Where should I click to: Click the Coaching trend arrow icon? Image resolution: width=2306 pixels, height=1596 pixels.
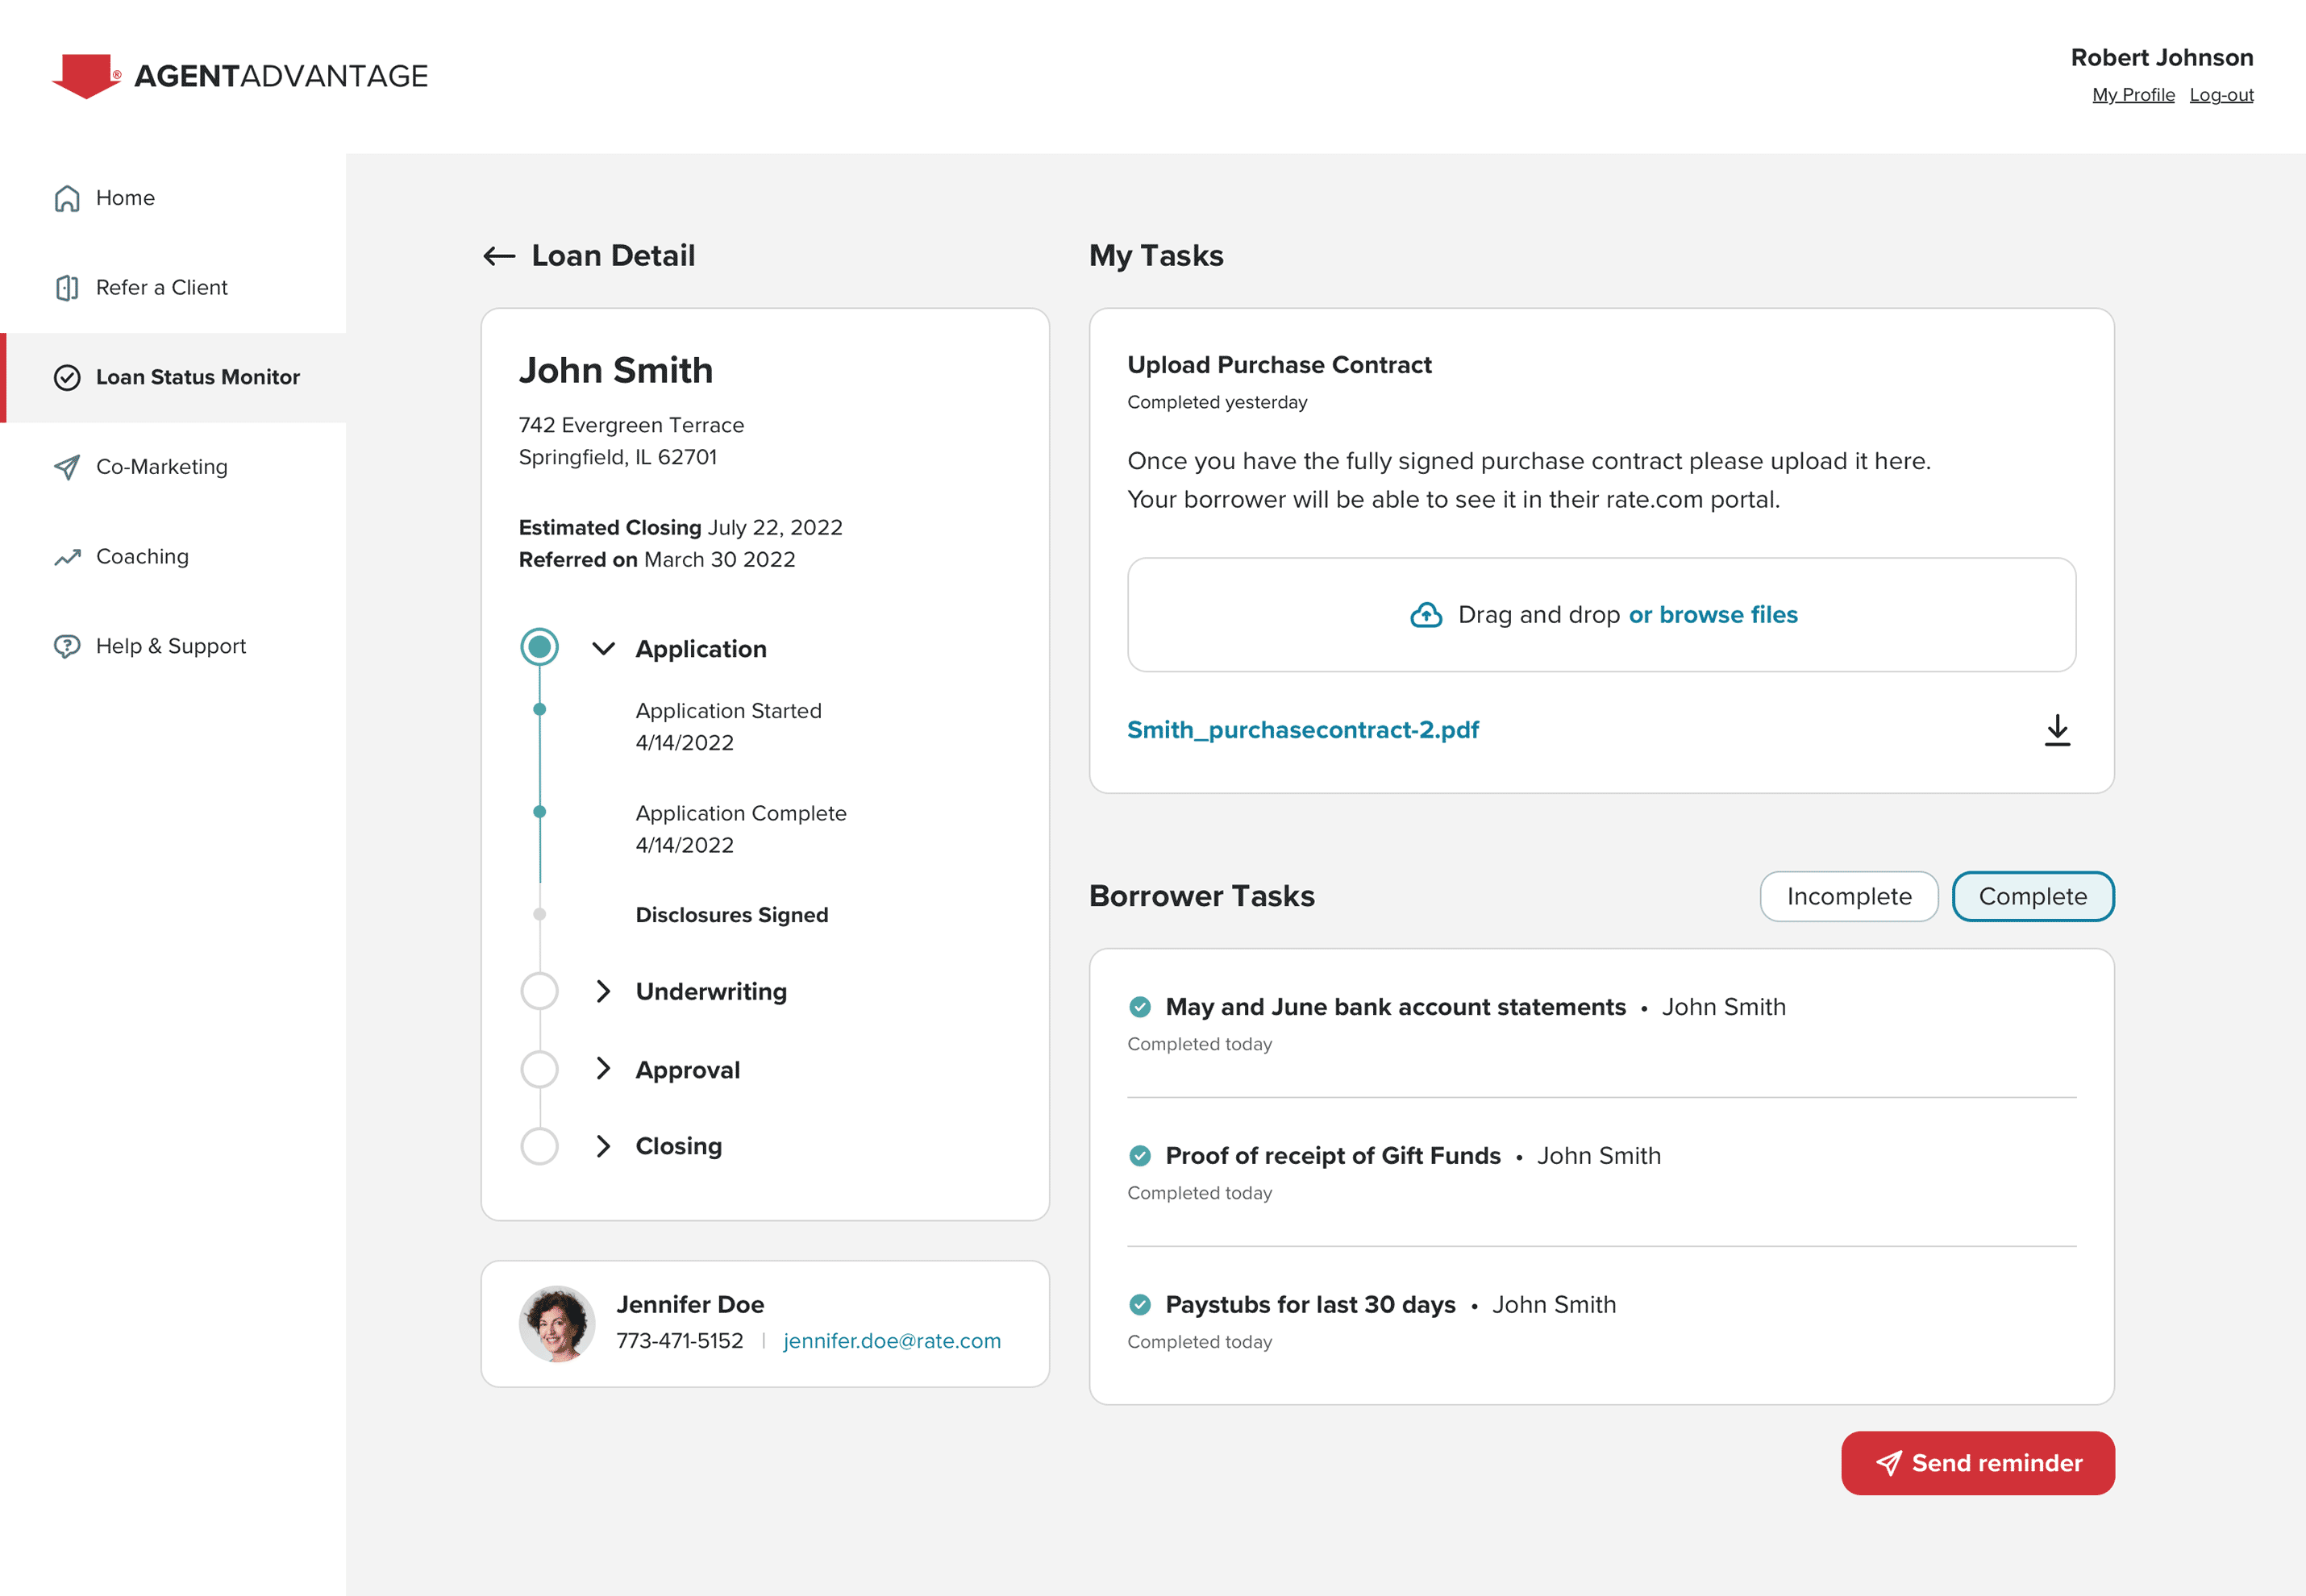[67, 557]
